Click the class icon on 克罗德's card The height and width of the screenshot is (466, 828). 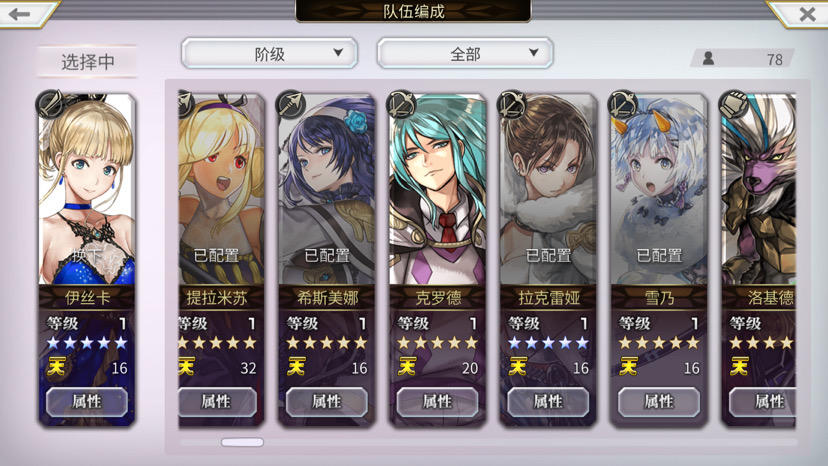pyautogui.click(x=402, y=104)
